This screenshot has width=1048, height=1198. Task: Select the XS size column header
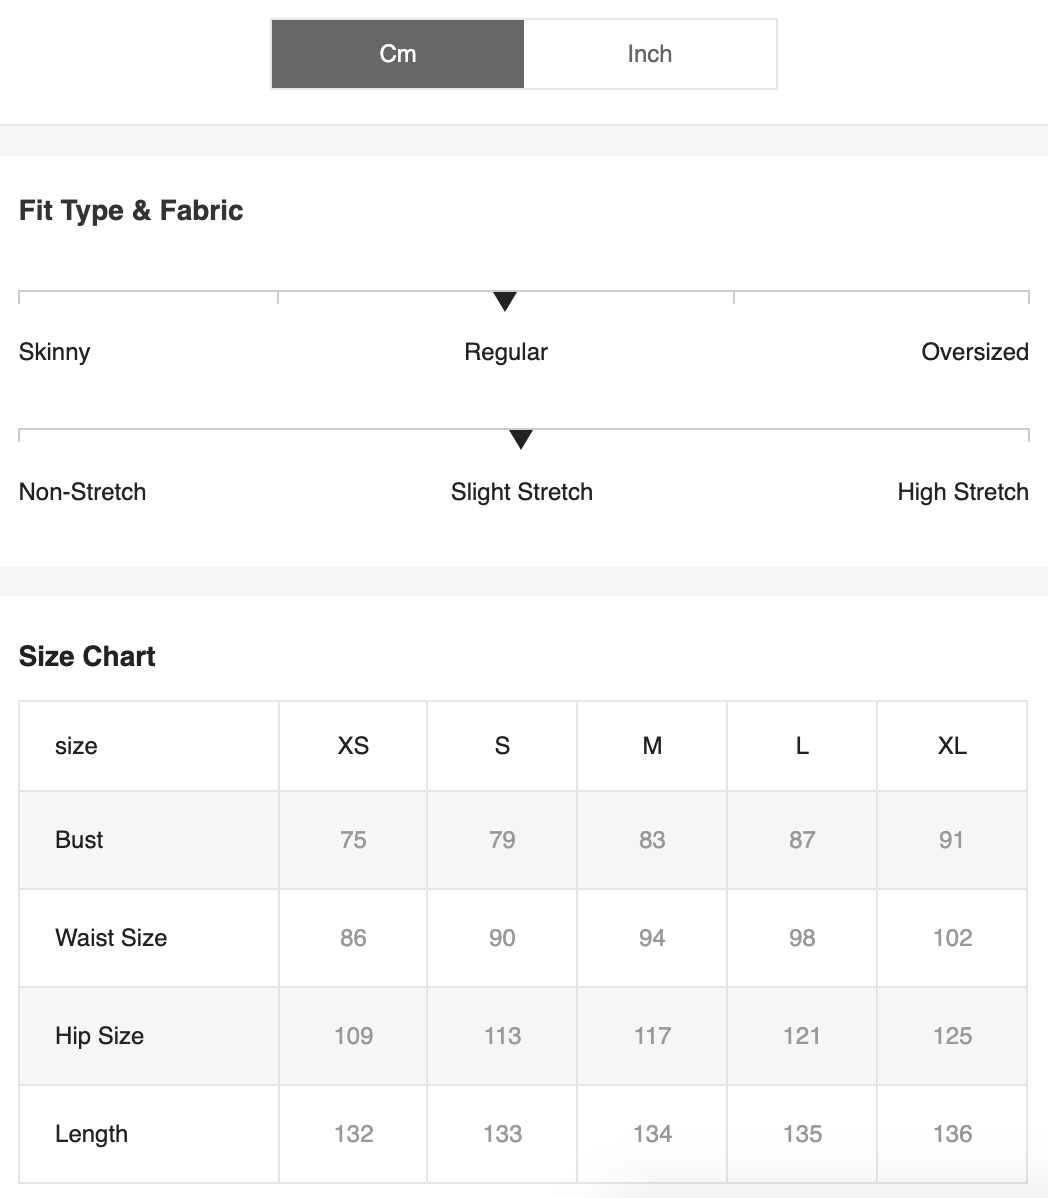[353, 746]
